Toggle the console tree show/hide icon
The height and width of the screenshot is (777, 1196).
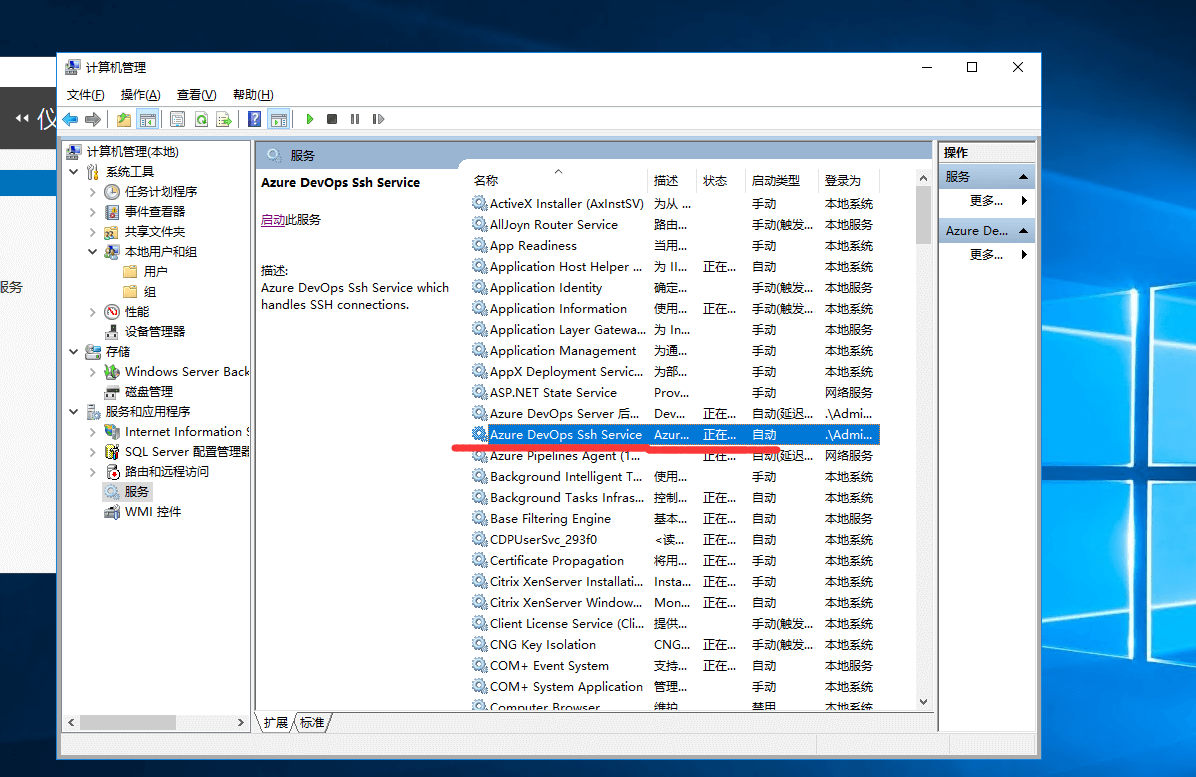point(147,119)
